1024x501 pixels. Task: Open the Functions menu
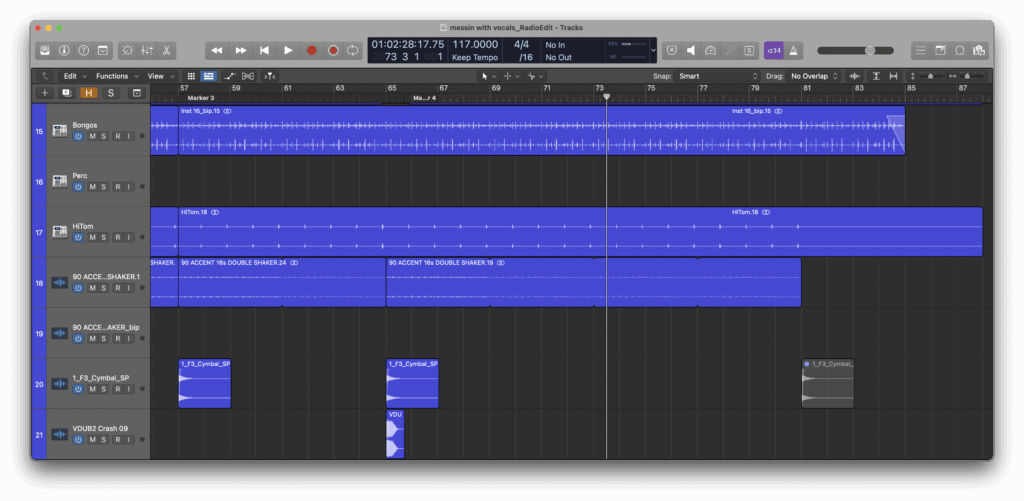coord(116,76)
